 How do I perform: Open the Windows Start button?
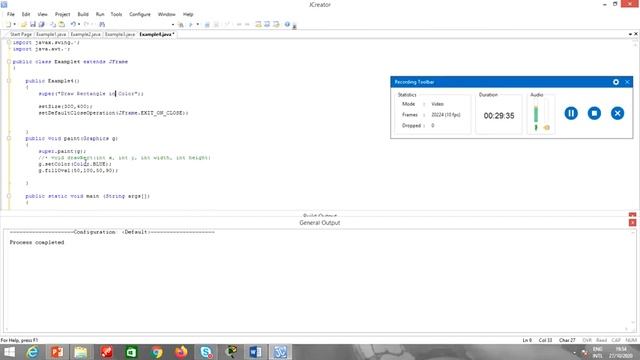pyautogui.click(x=9, y=352)
